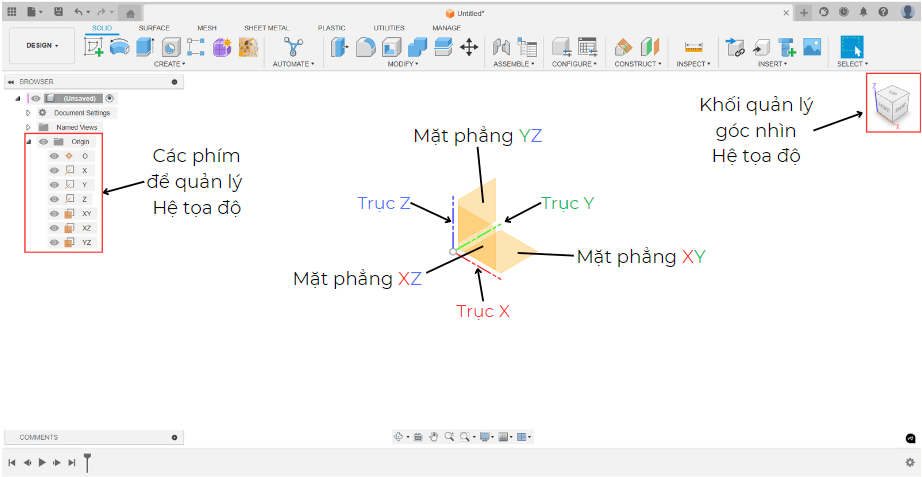Toggle visibility of the Origin folder

pyautogui.click(x=43, y=141)
